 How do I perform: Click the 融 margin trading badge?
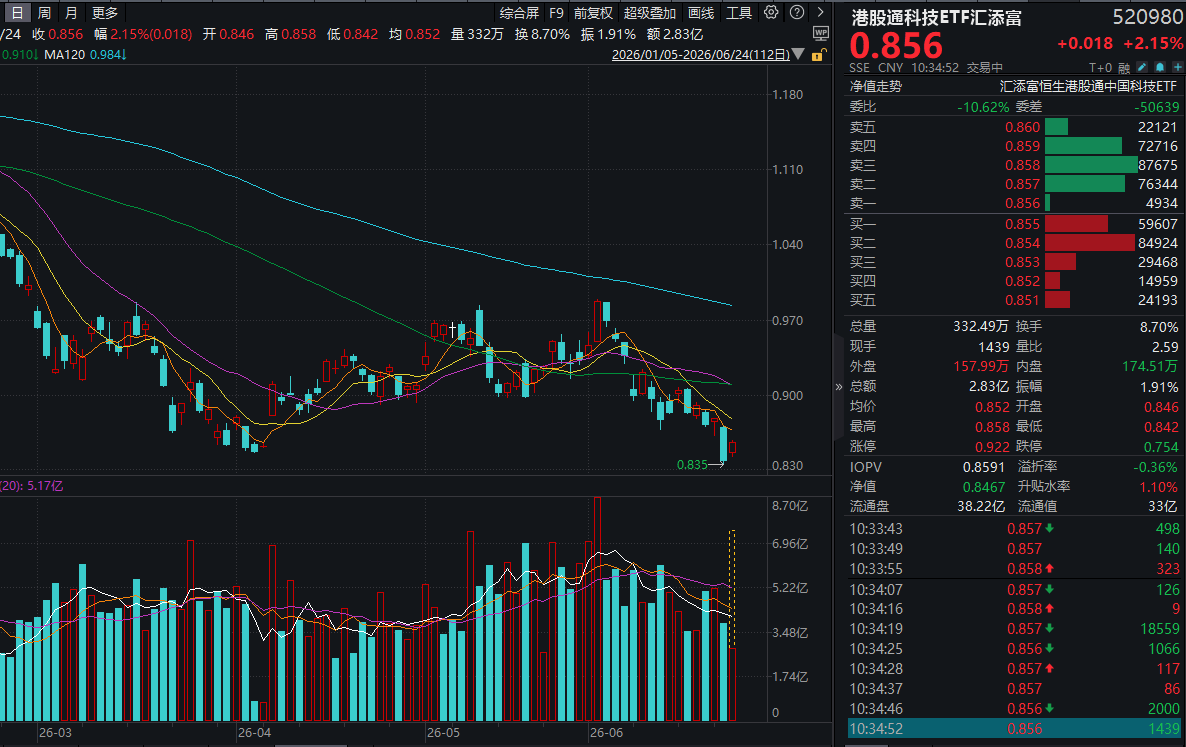point(1124,67)
